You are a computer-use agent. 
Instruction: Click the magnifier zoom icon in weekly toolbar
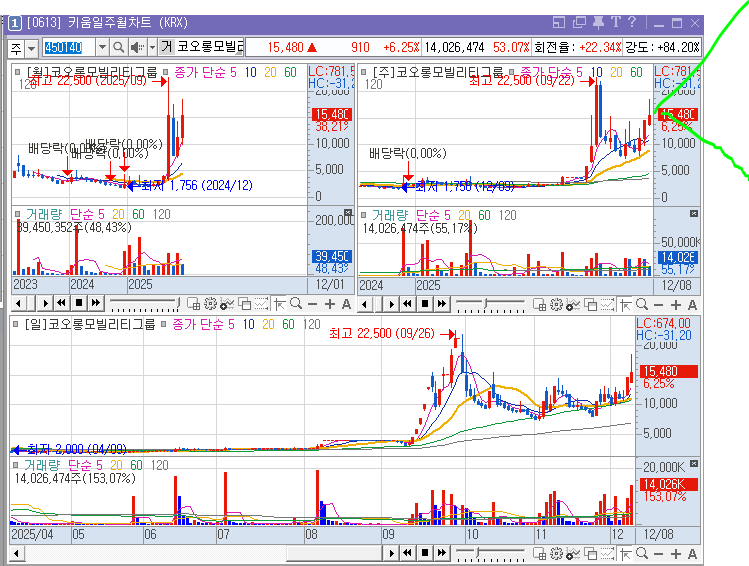click(642, 304)
